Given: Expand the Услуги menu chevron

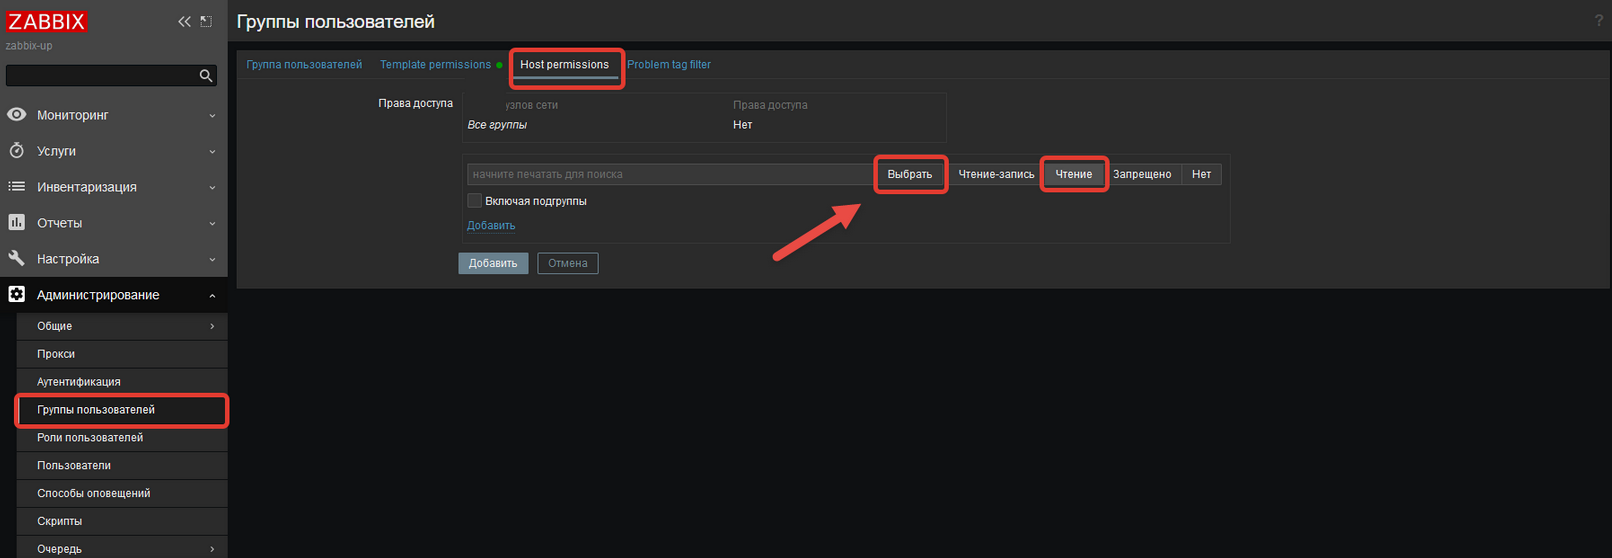Looking at the screenshot, I should [x=212, y=152].
